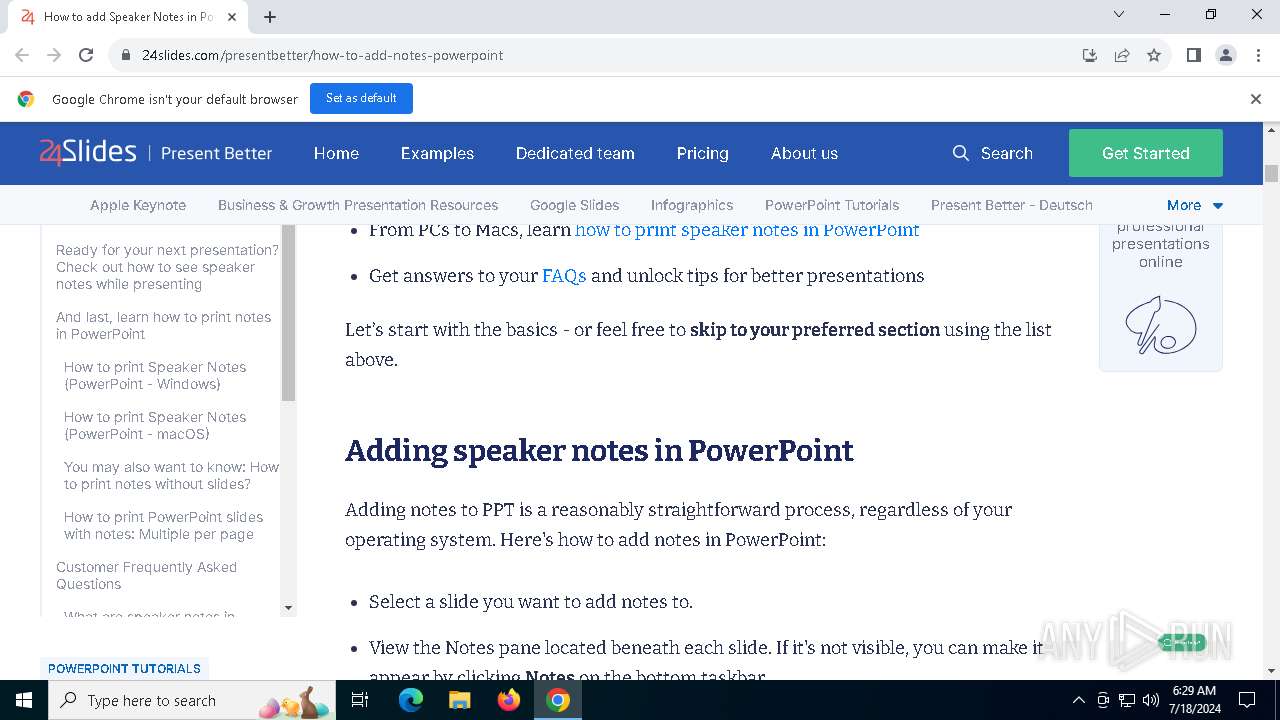The image size is (1280, 720).
Task: Jump to 'Ready for your next presentation' section
Action: tap(167, 267)
